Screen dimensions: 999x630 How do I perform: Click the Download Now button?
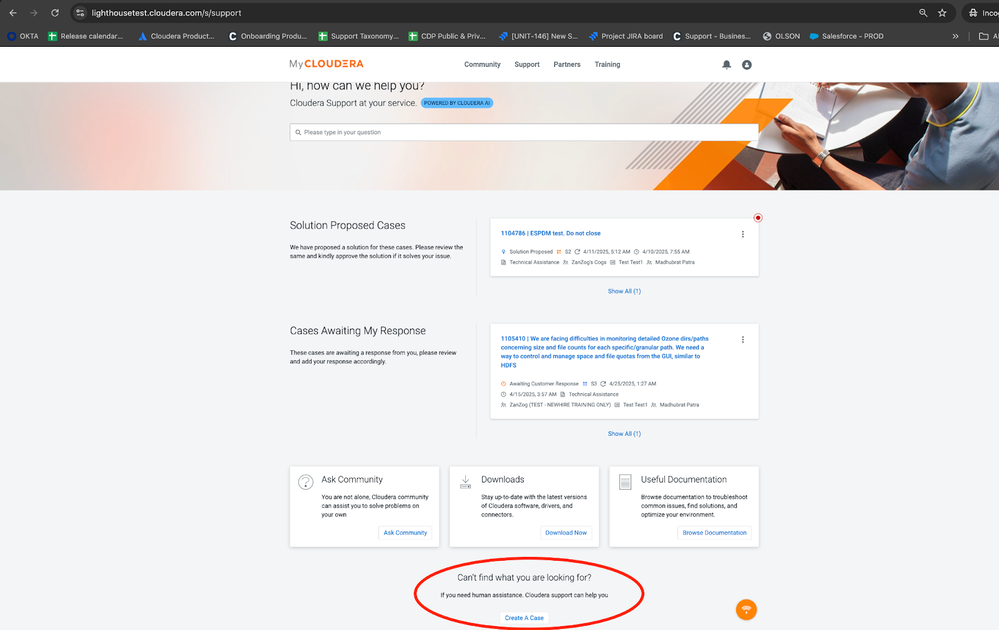click(566, 533)
